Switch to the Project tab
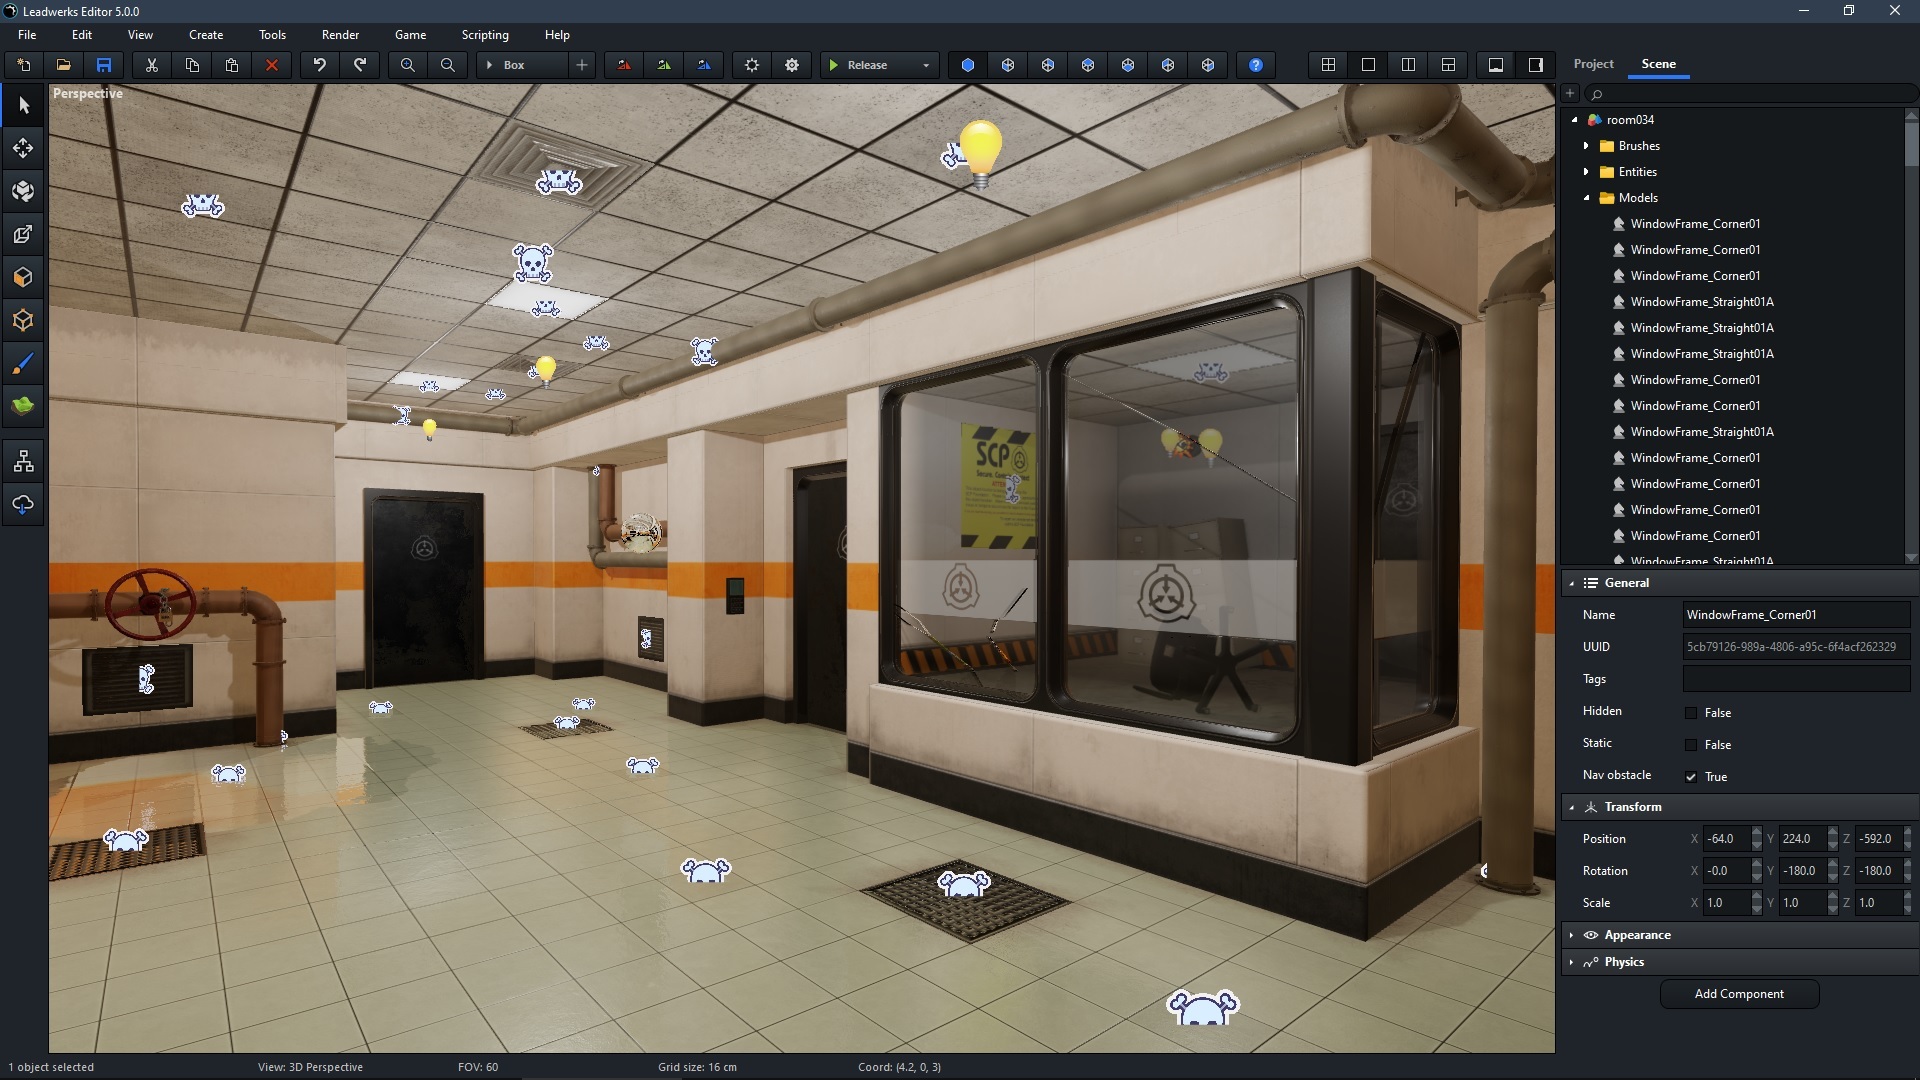Image resolution: width=1920 pixels, height=1080 pixels. click(x=1593, y=64)
